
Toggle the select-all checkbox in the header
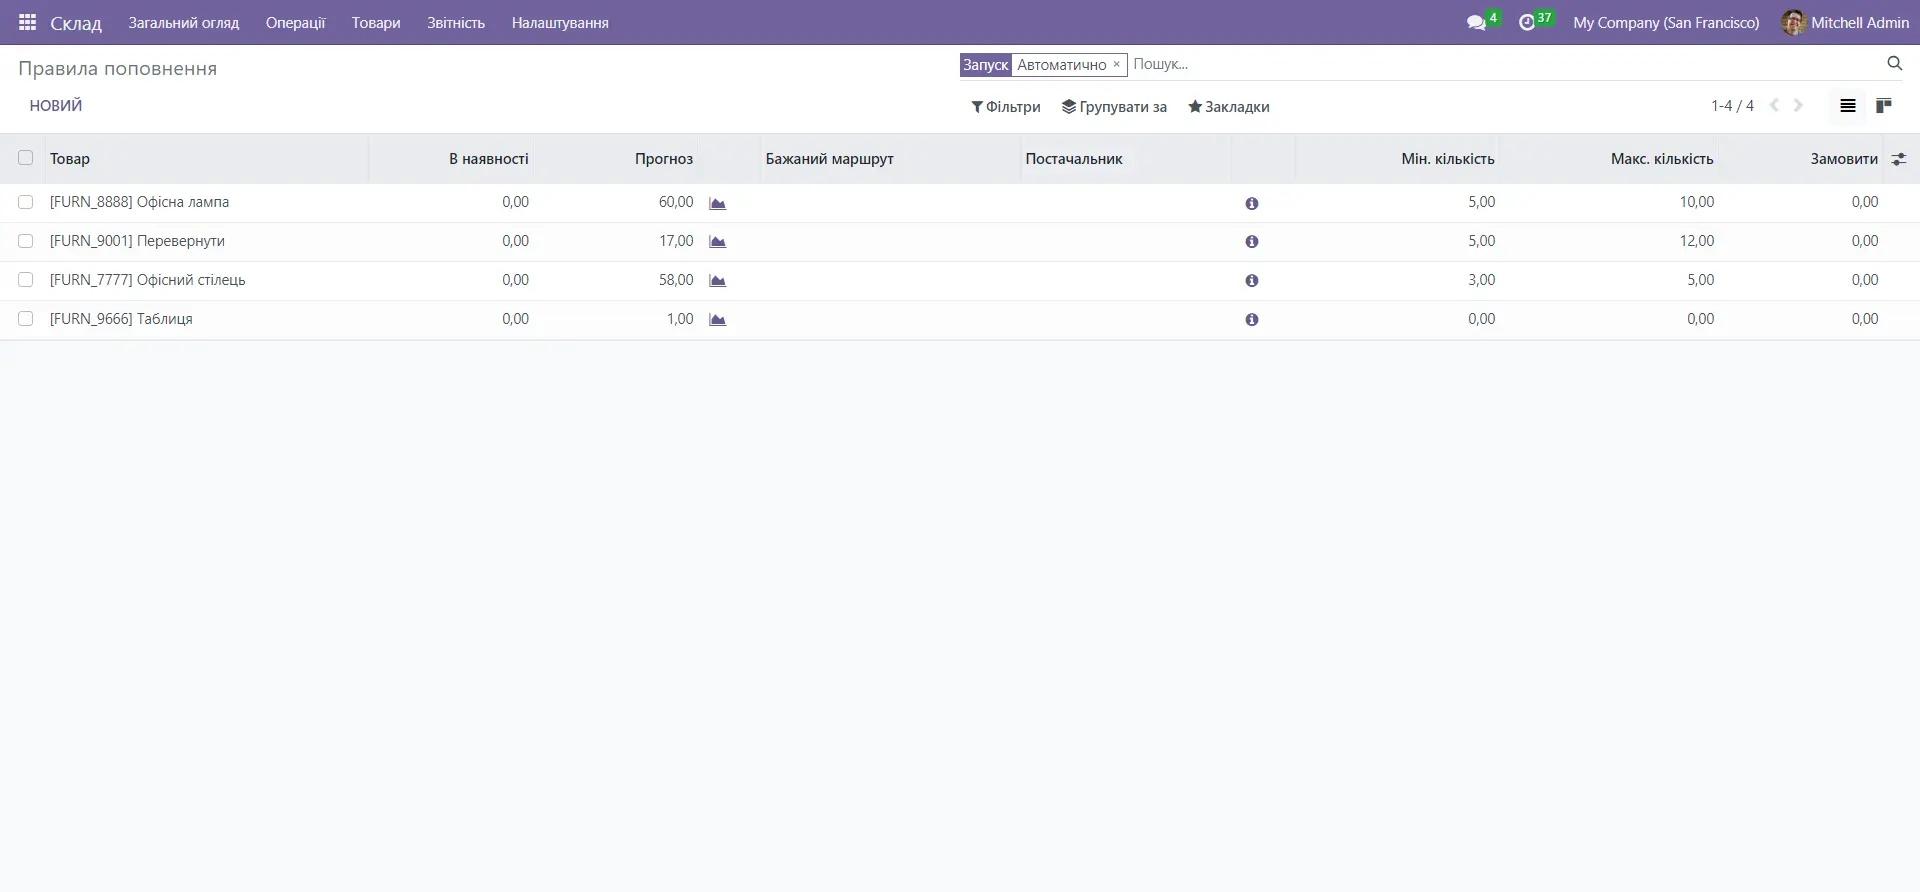26,158
